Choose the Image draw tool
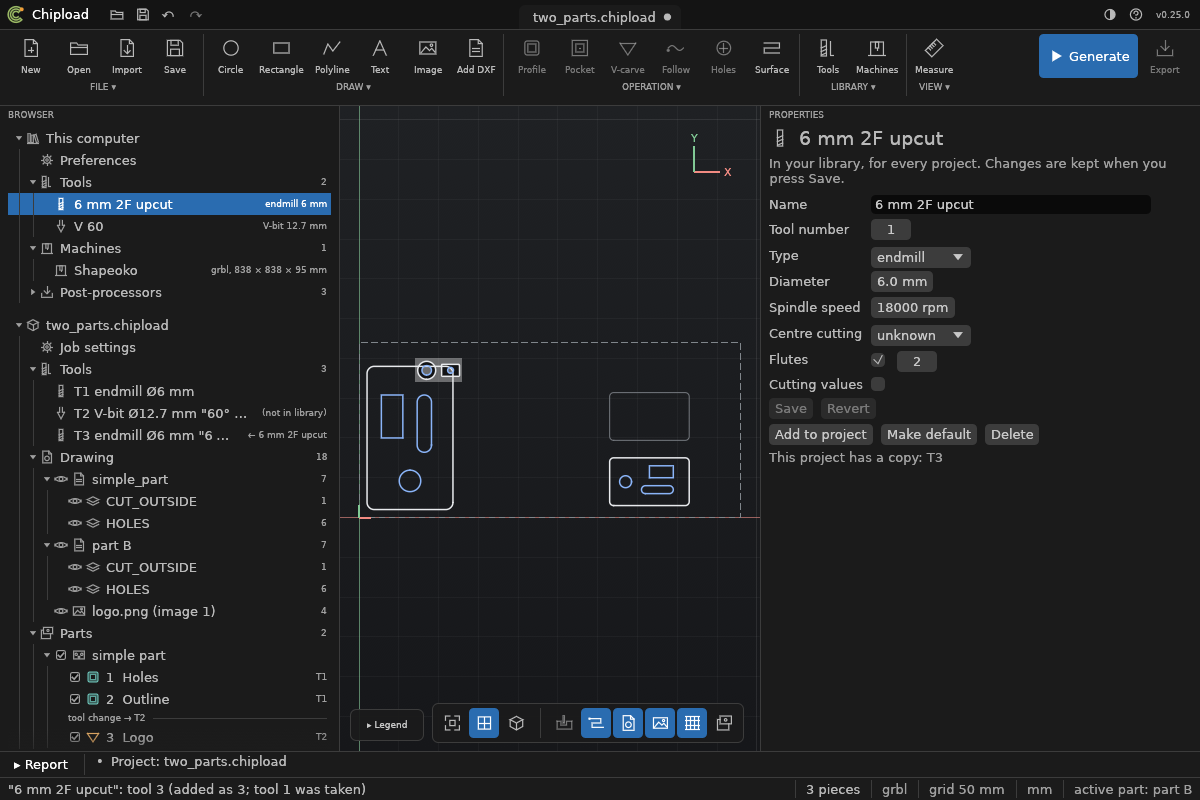Screen dimensions: 1200x800 428,56
